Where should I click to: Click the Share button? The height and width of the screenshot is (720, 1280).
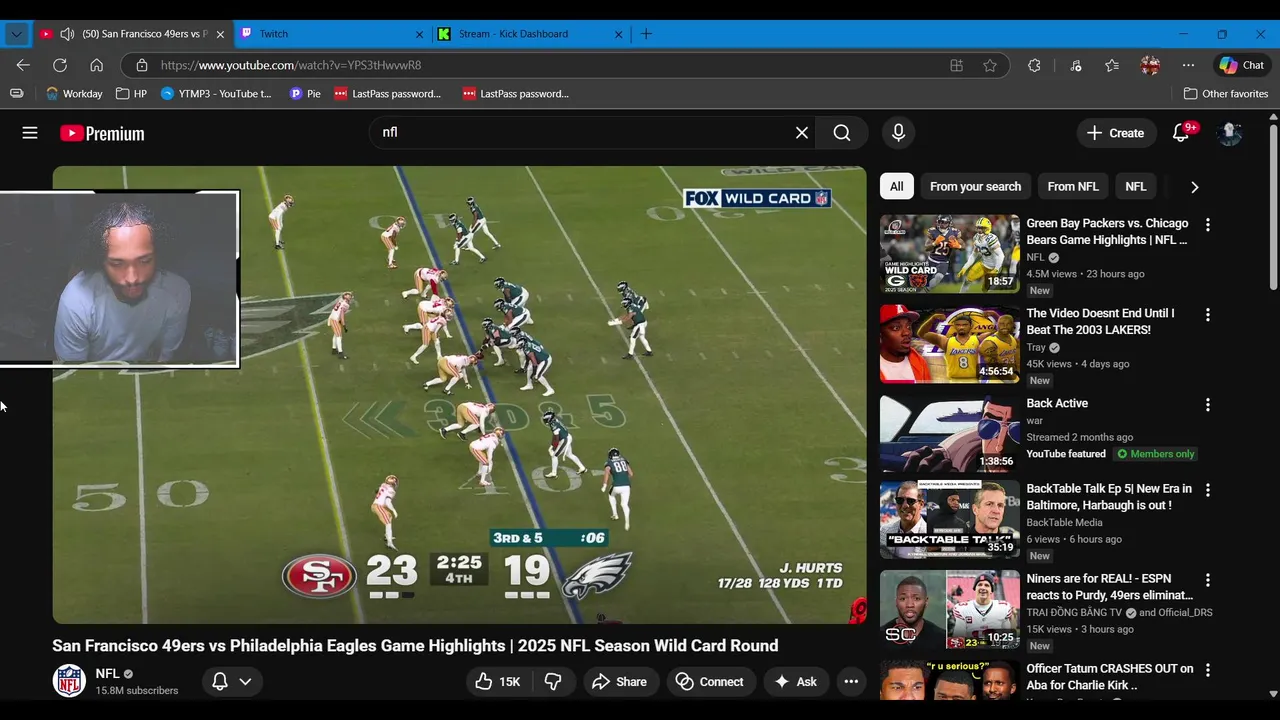click(x=620, y=681)
